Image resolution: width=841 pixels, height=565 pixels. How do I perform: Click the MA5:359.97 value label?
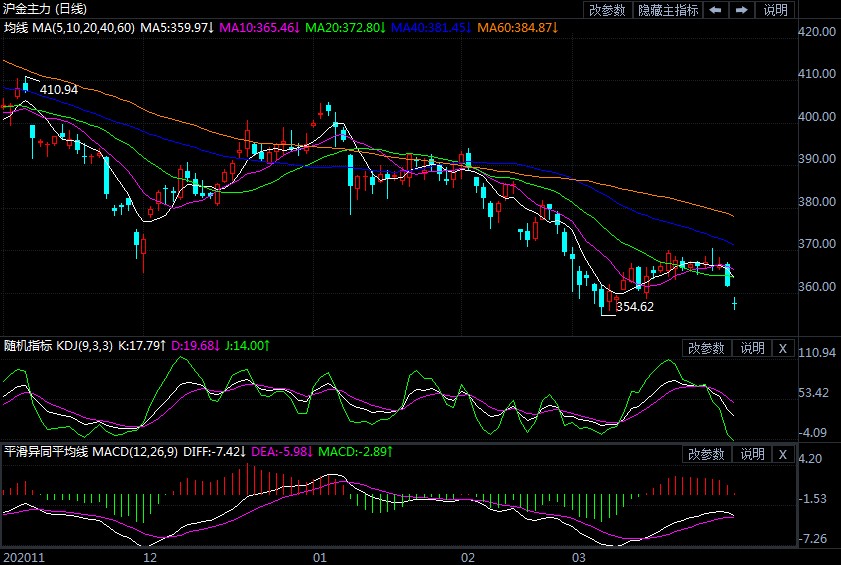[x=177, y=27]
